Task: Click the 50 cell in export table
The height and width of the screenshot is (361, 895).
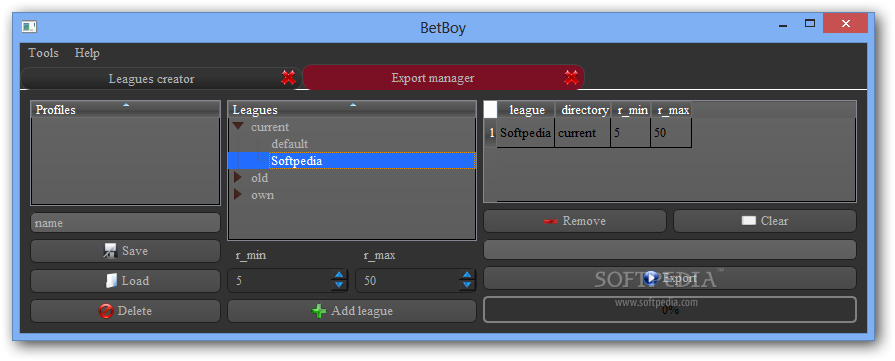Action: tap(671, 133)
